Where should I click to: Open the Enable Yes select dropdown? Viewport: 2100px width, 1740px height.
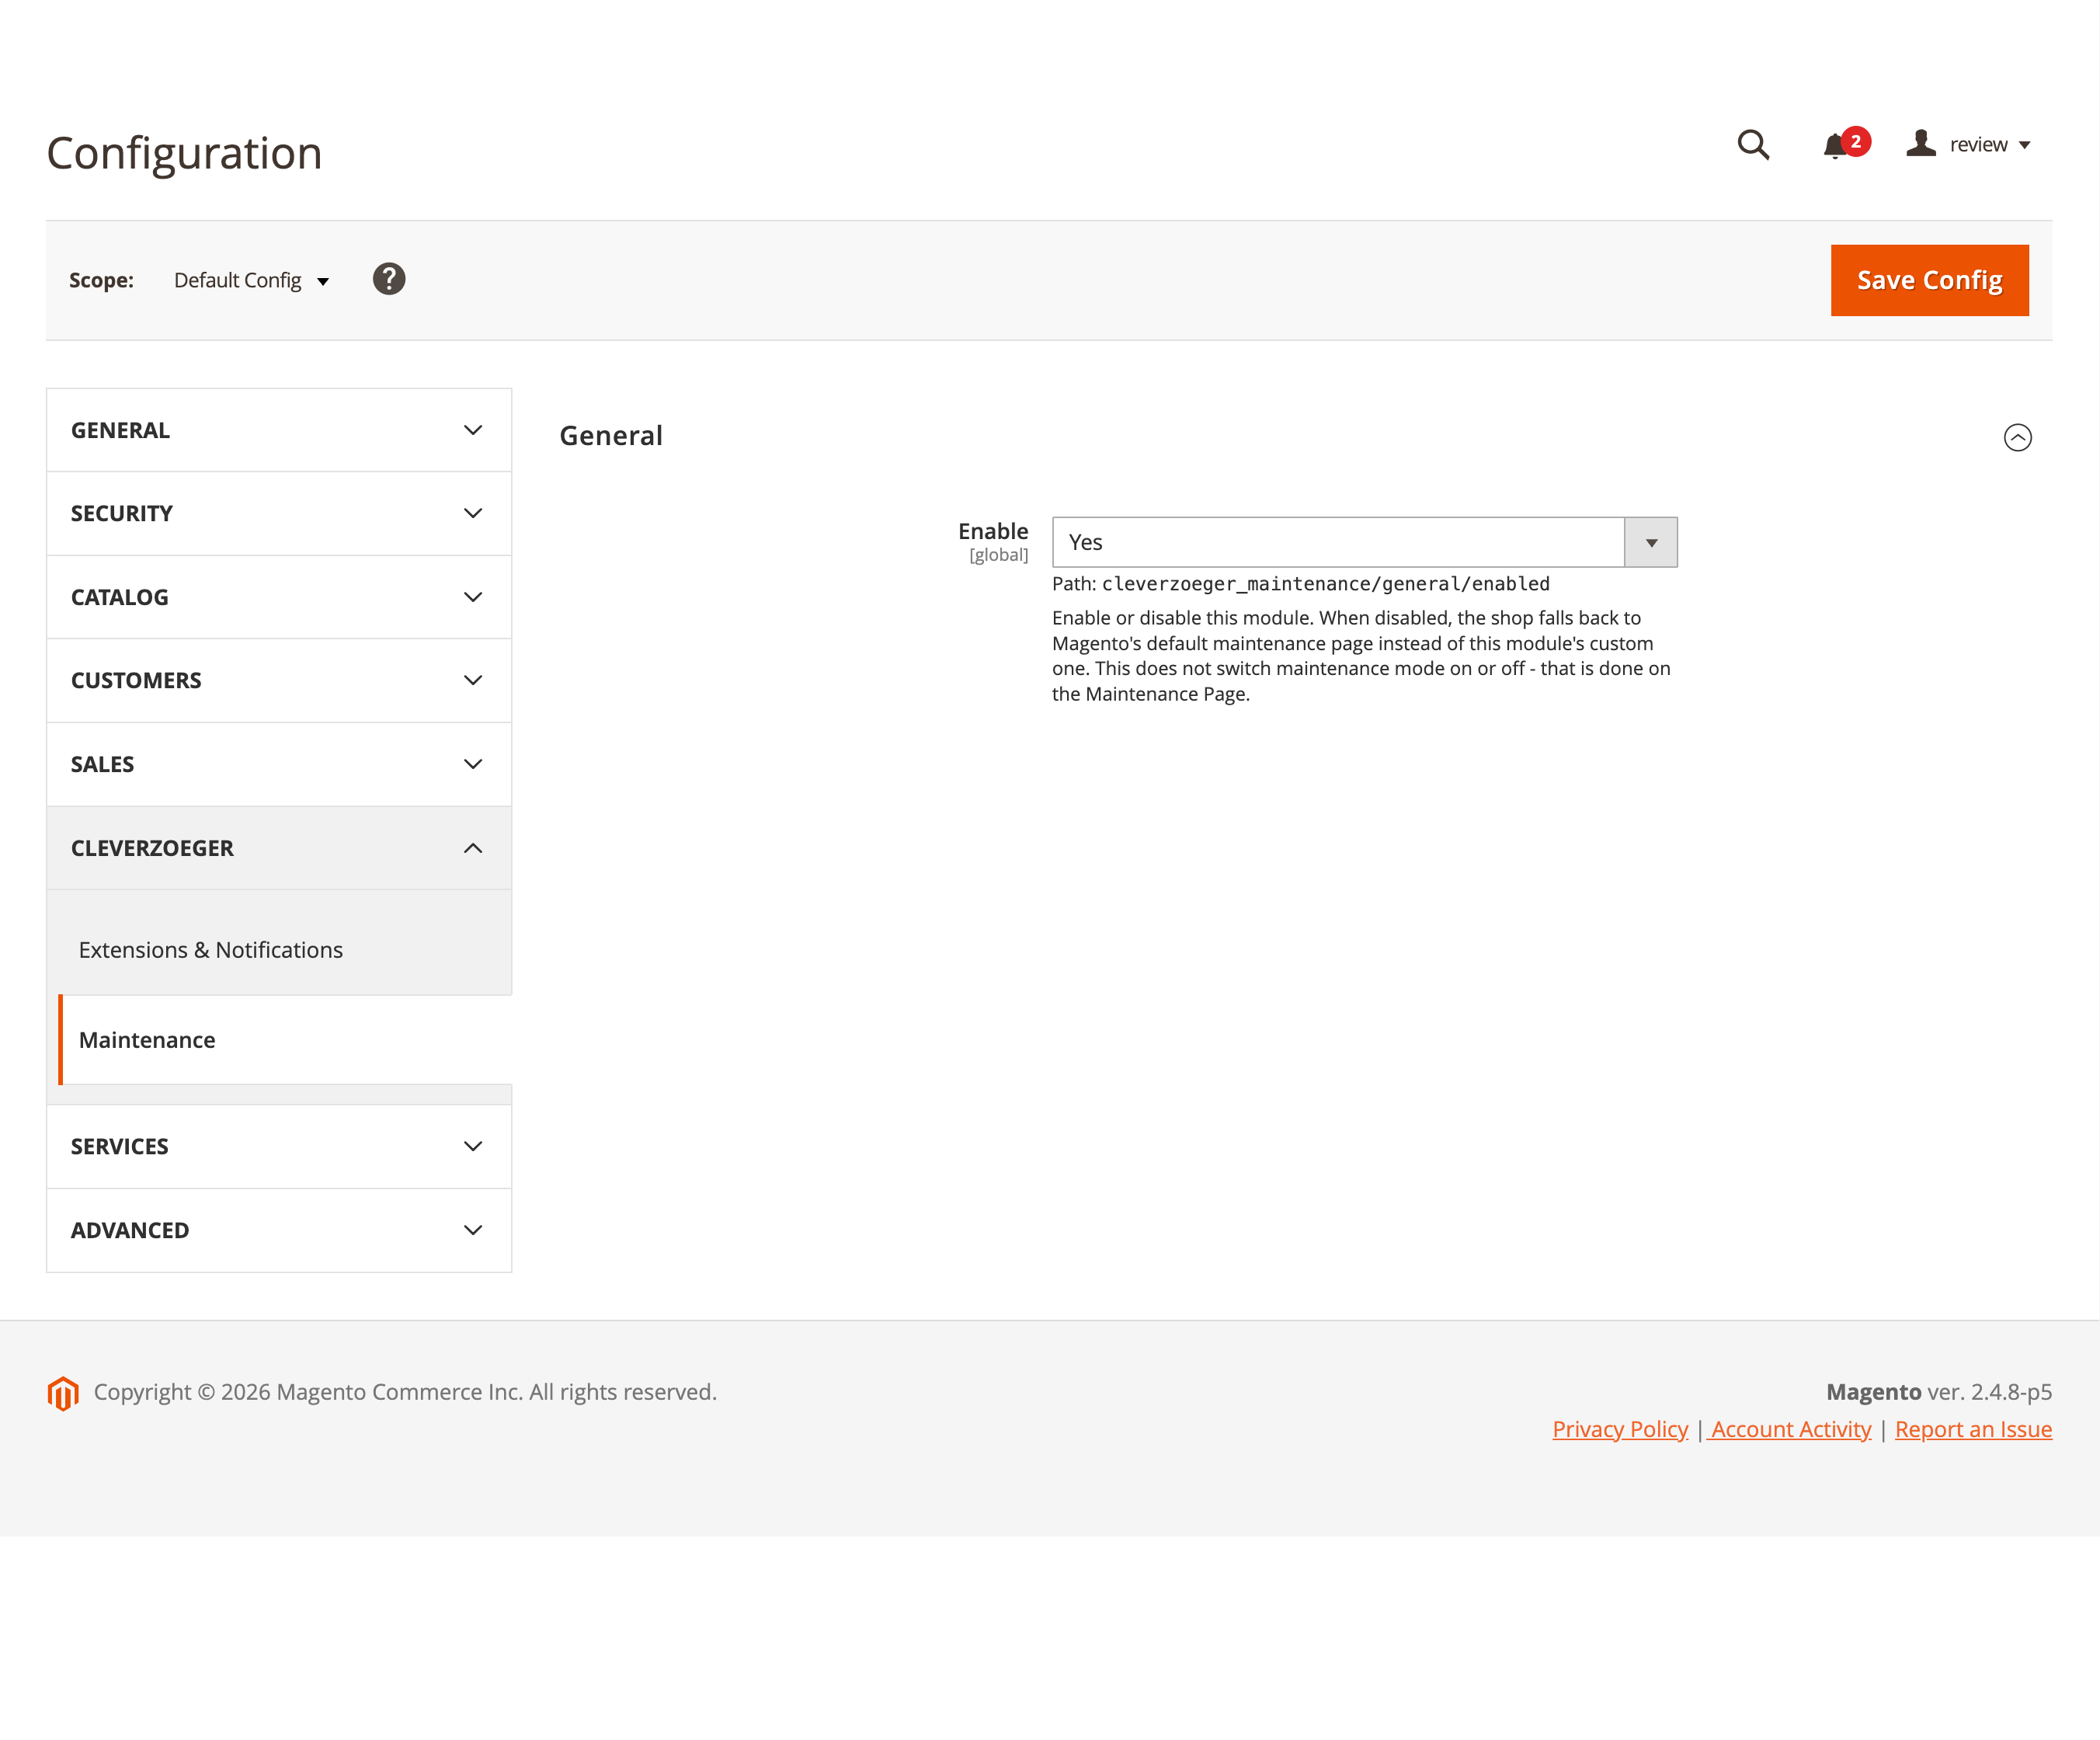pos(1364,542)
